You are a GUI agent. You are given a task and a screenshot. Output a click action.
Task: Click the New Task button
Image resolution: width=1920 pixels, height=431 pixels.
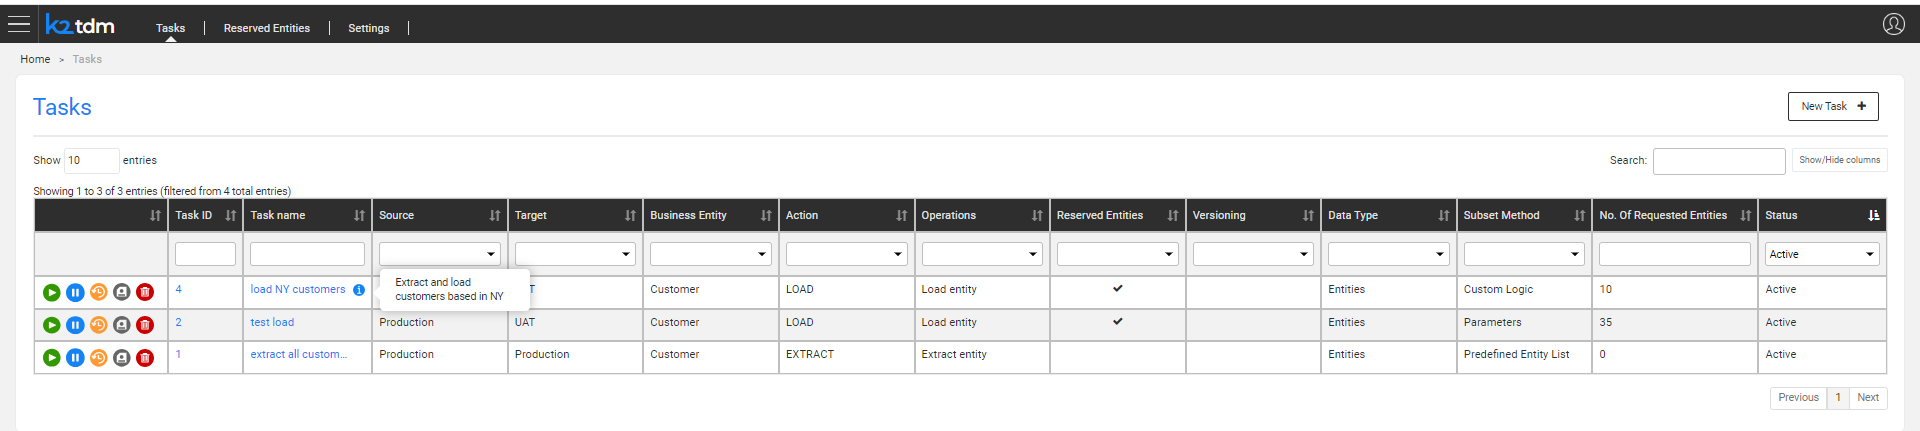[1832, 106]
